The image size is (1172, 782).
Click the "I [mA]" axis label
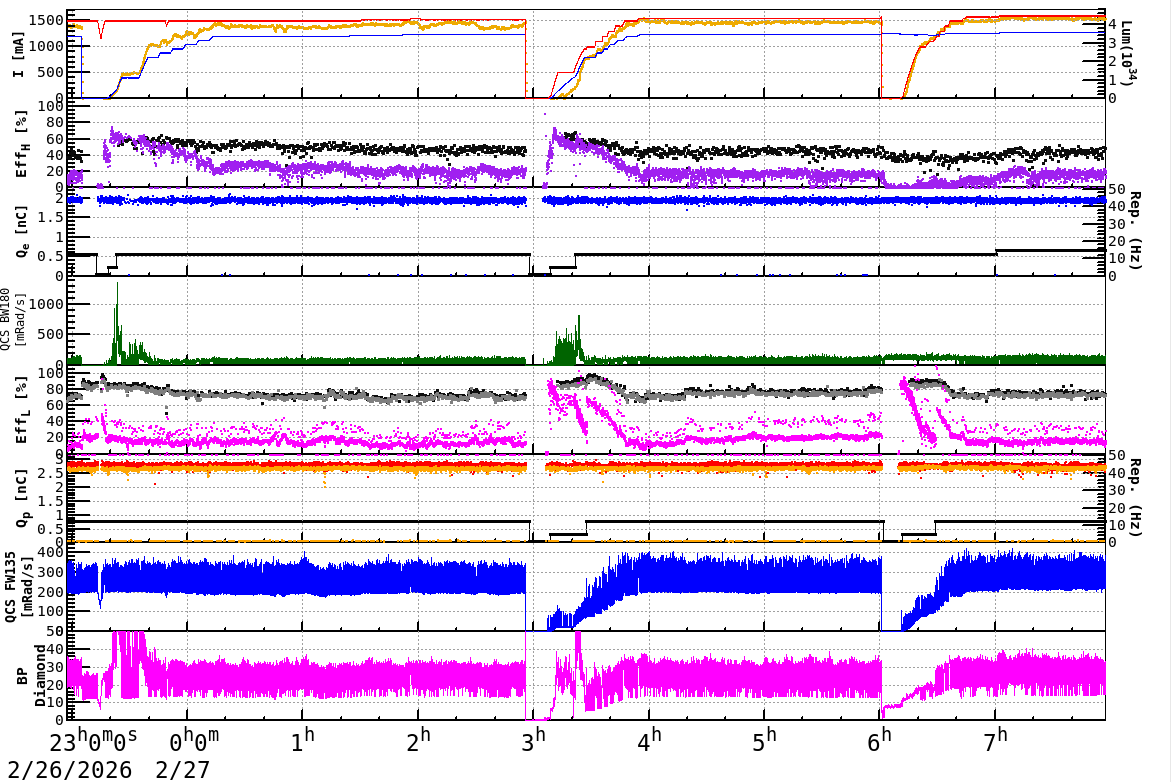(x=18, y=54)
